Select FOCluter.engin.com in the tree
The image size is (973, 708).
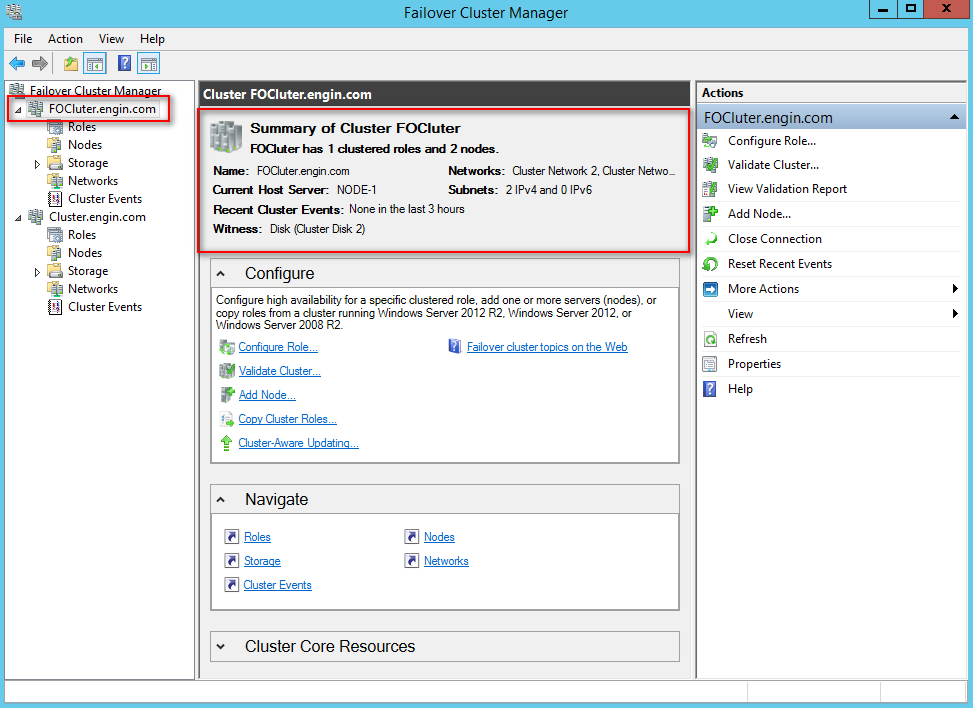click(102, 109)
